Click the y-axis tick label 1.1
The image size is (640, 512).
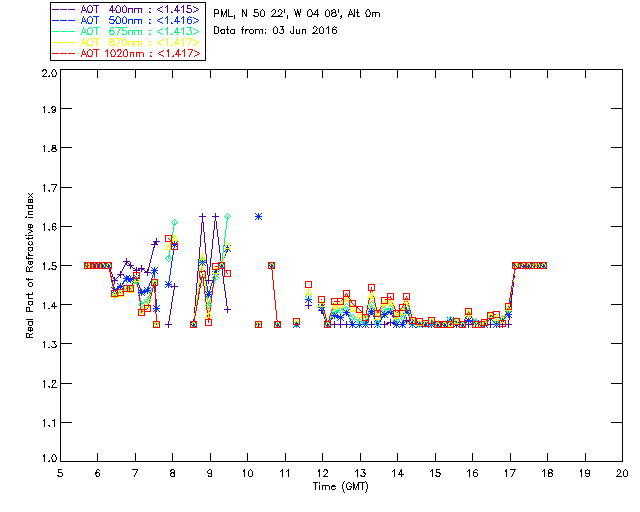pos(49,423)
